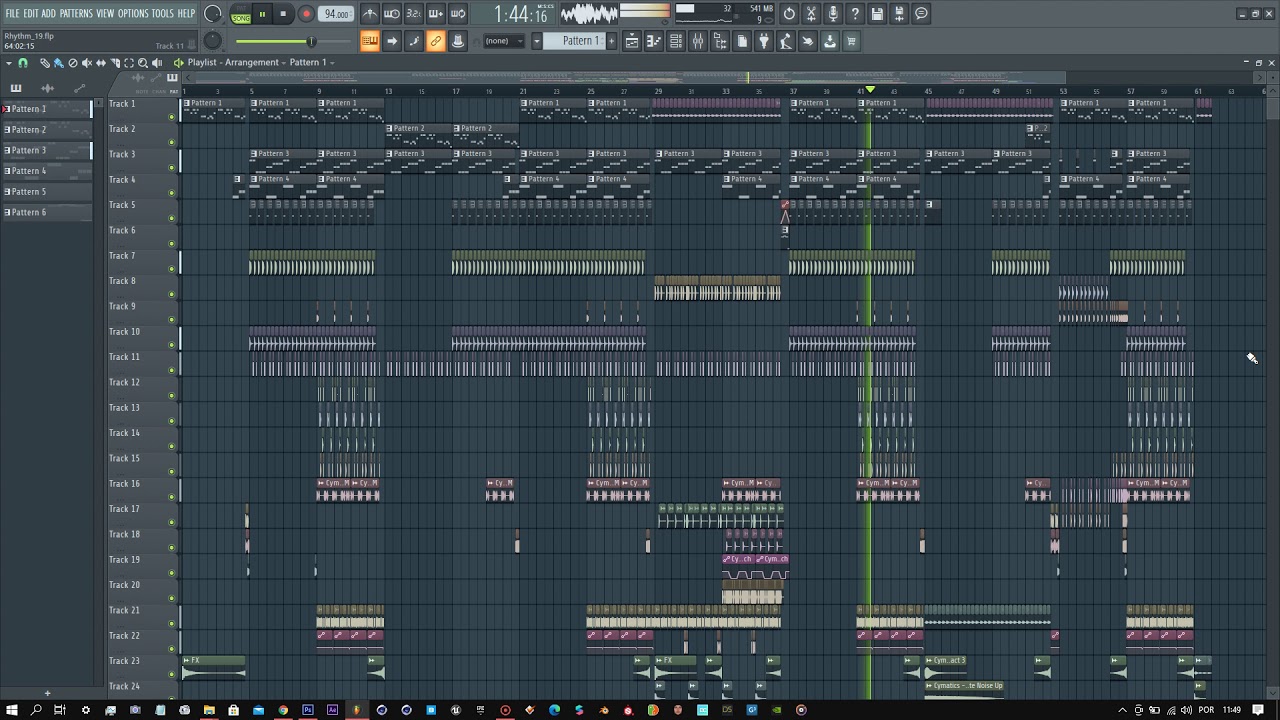Screen dimensions: 1280x720
Task: Open the TOOLS menu
Action: (162, 13)
